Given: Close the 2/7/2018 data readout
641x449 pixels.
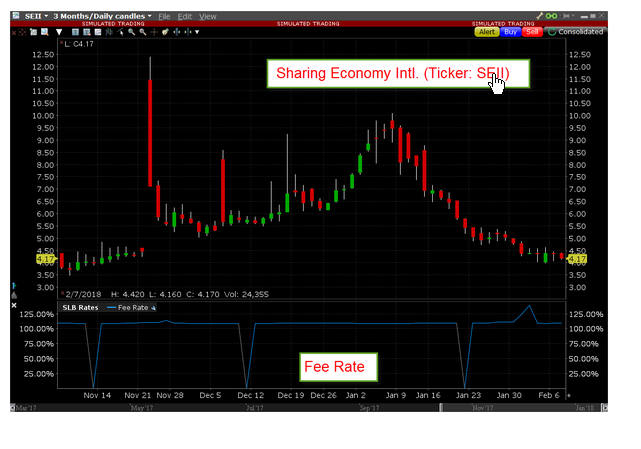Looking at the screenshot, I should [x=63, y=293].
